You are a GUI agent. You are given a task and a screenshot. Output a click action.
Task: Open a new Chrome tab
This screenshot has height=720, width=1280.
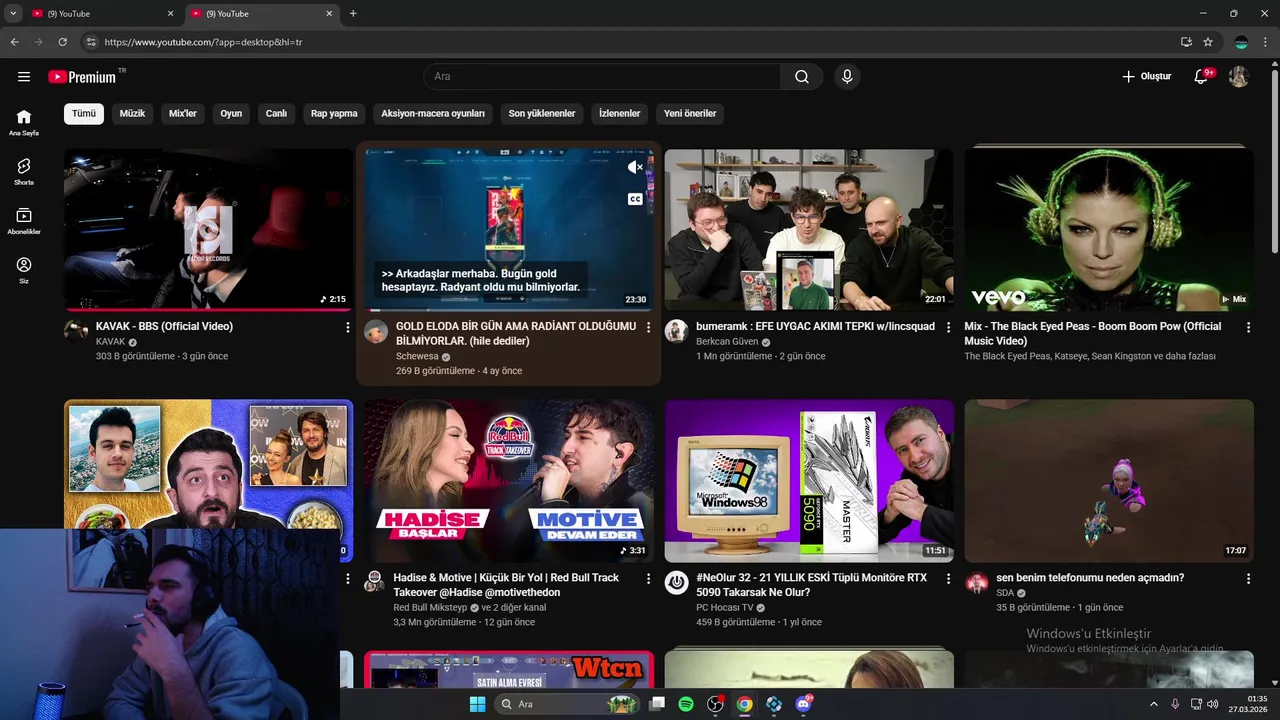click(x=353, y=14)
